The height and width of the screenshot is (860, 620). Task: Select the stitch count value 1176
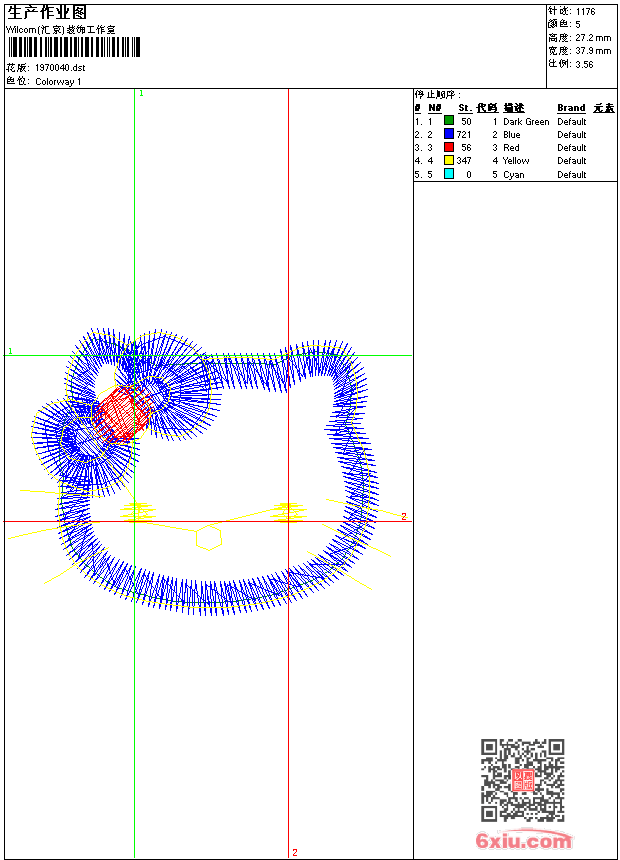[x=585, y=12]
